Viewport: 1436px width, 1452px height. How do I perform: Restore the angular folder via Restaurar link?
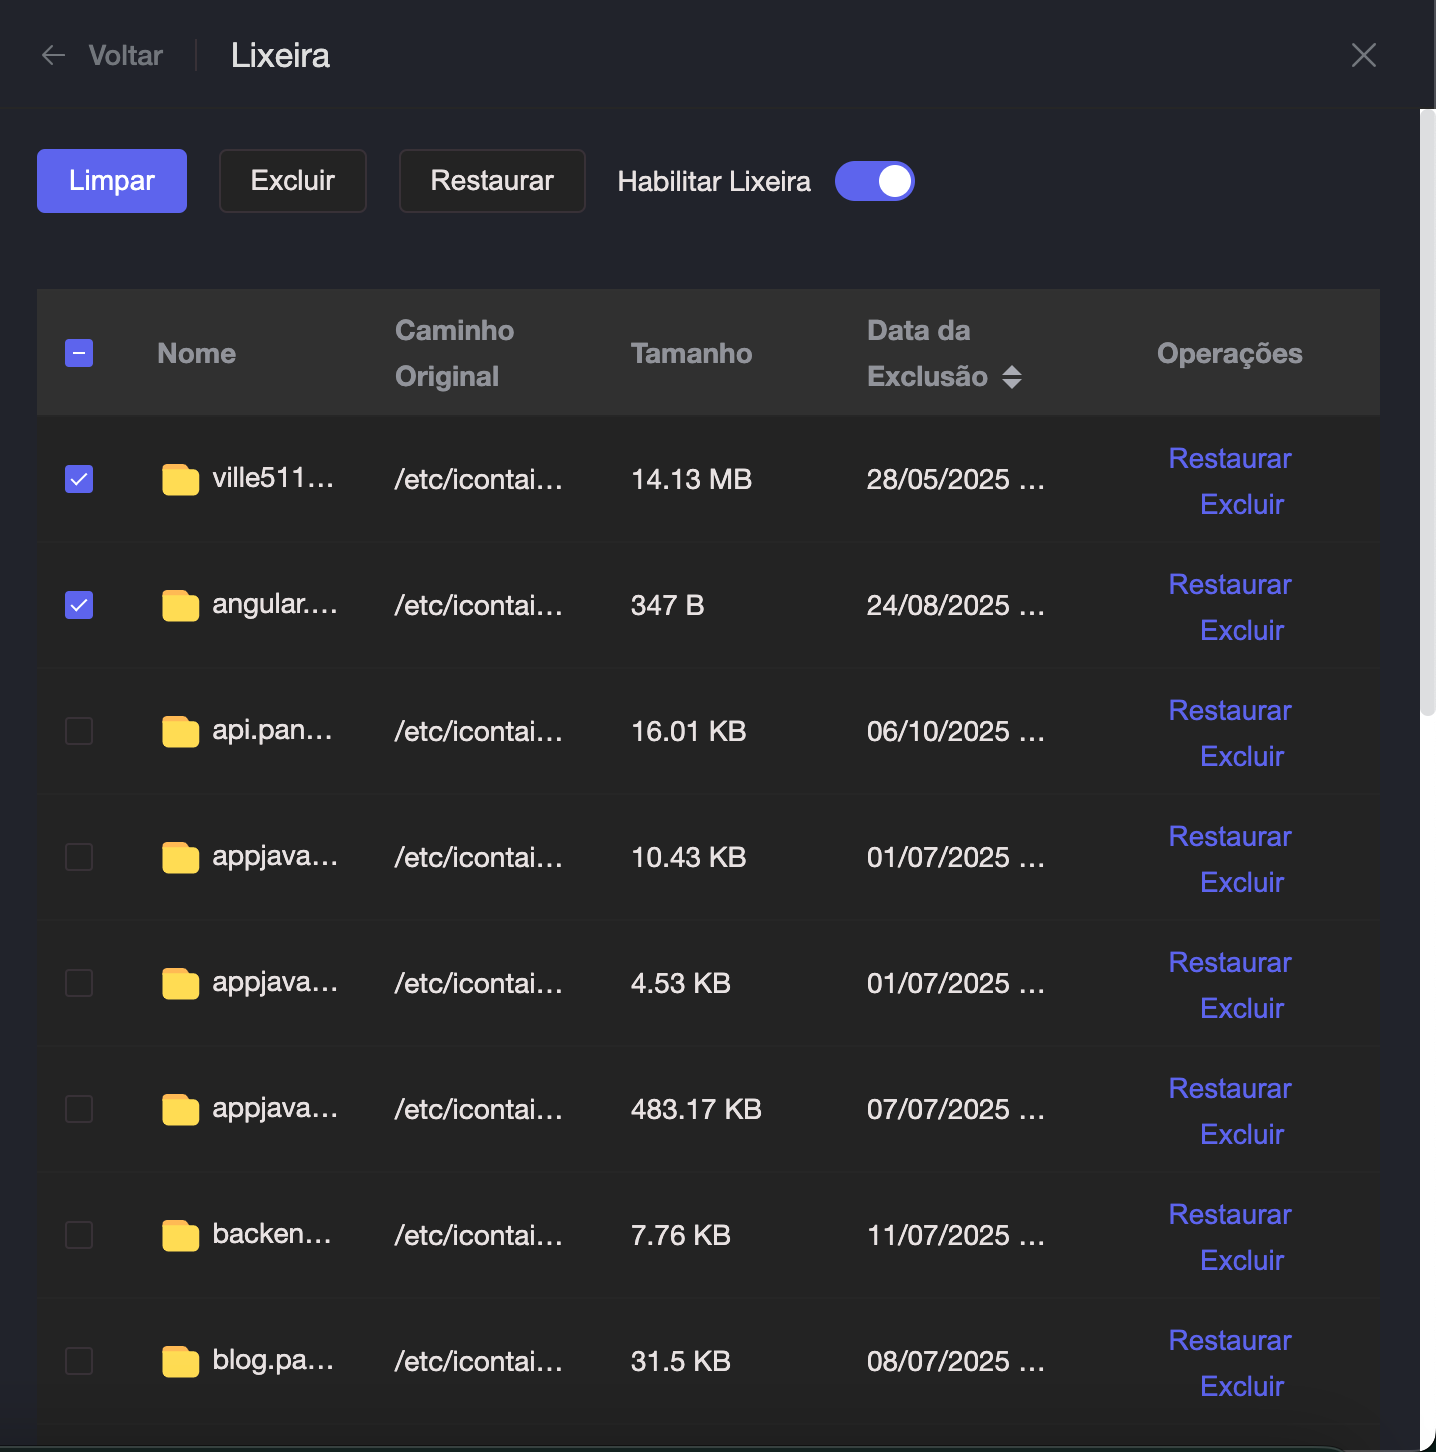click(x=1229, y=584)
